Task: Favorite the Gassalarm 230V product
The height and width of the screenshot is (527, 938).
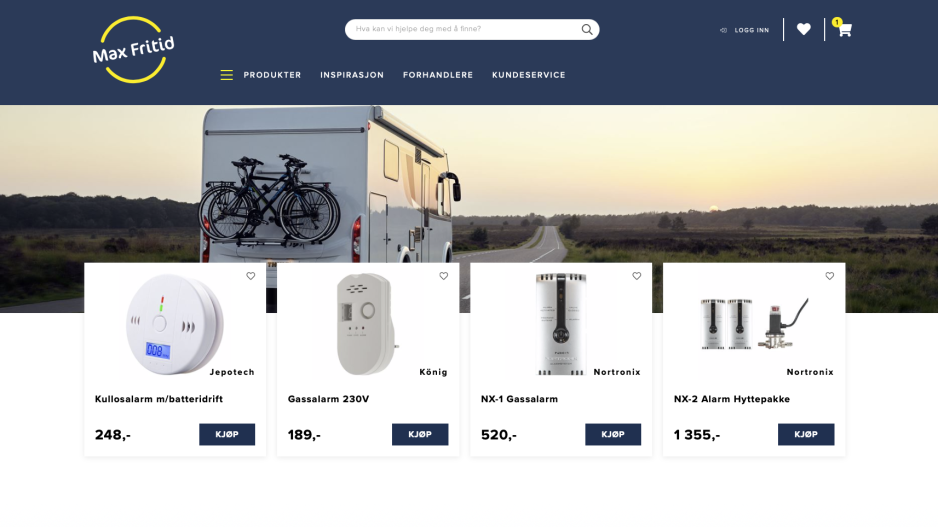Action: coord(444,276)
